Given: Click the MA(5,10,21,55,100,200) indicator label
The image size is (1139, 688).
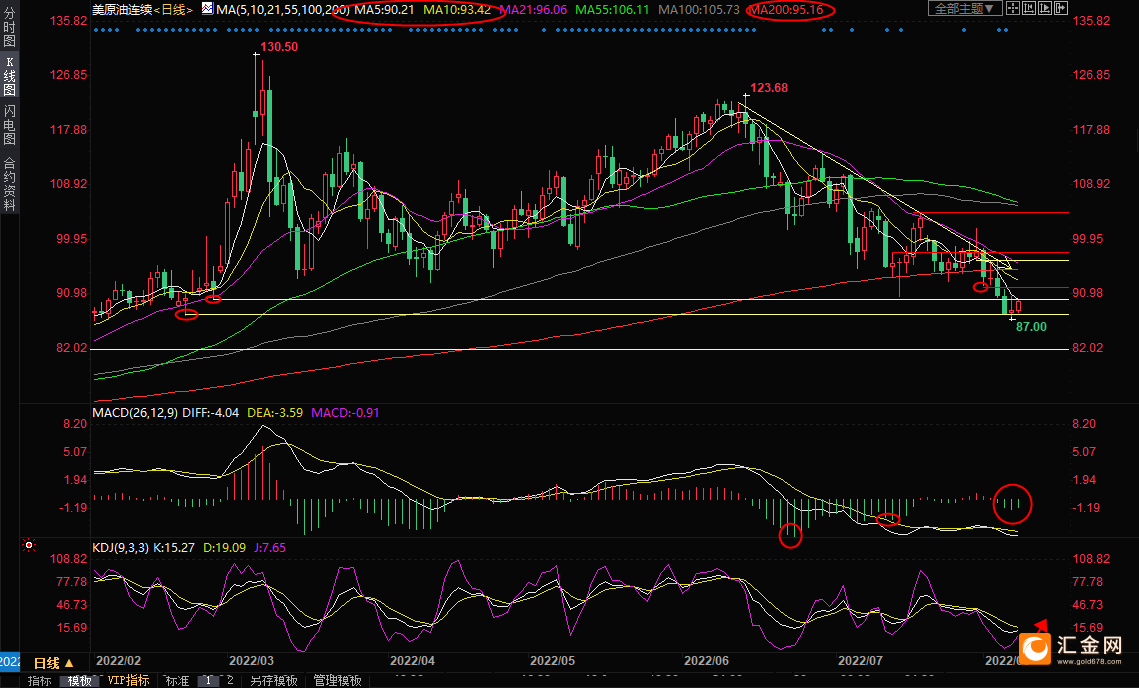Looking at the screenshot, I should tap(283, 9).
